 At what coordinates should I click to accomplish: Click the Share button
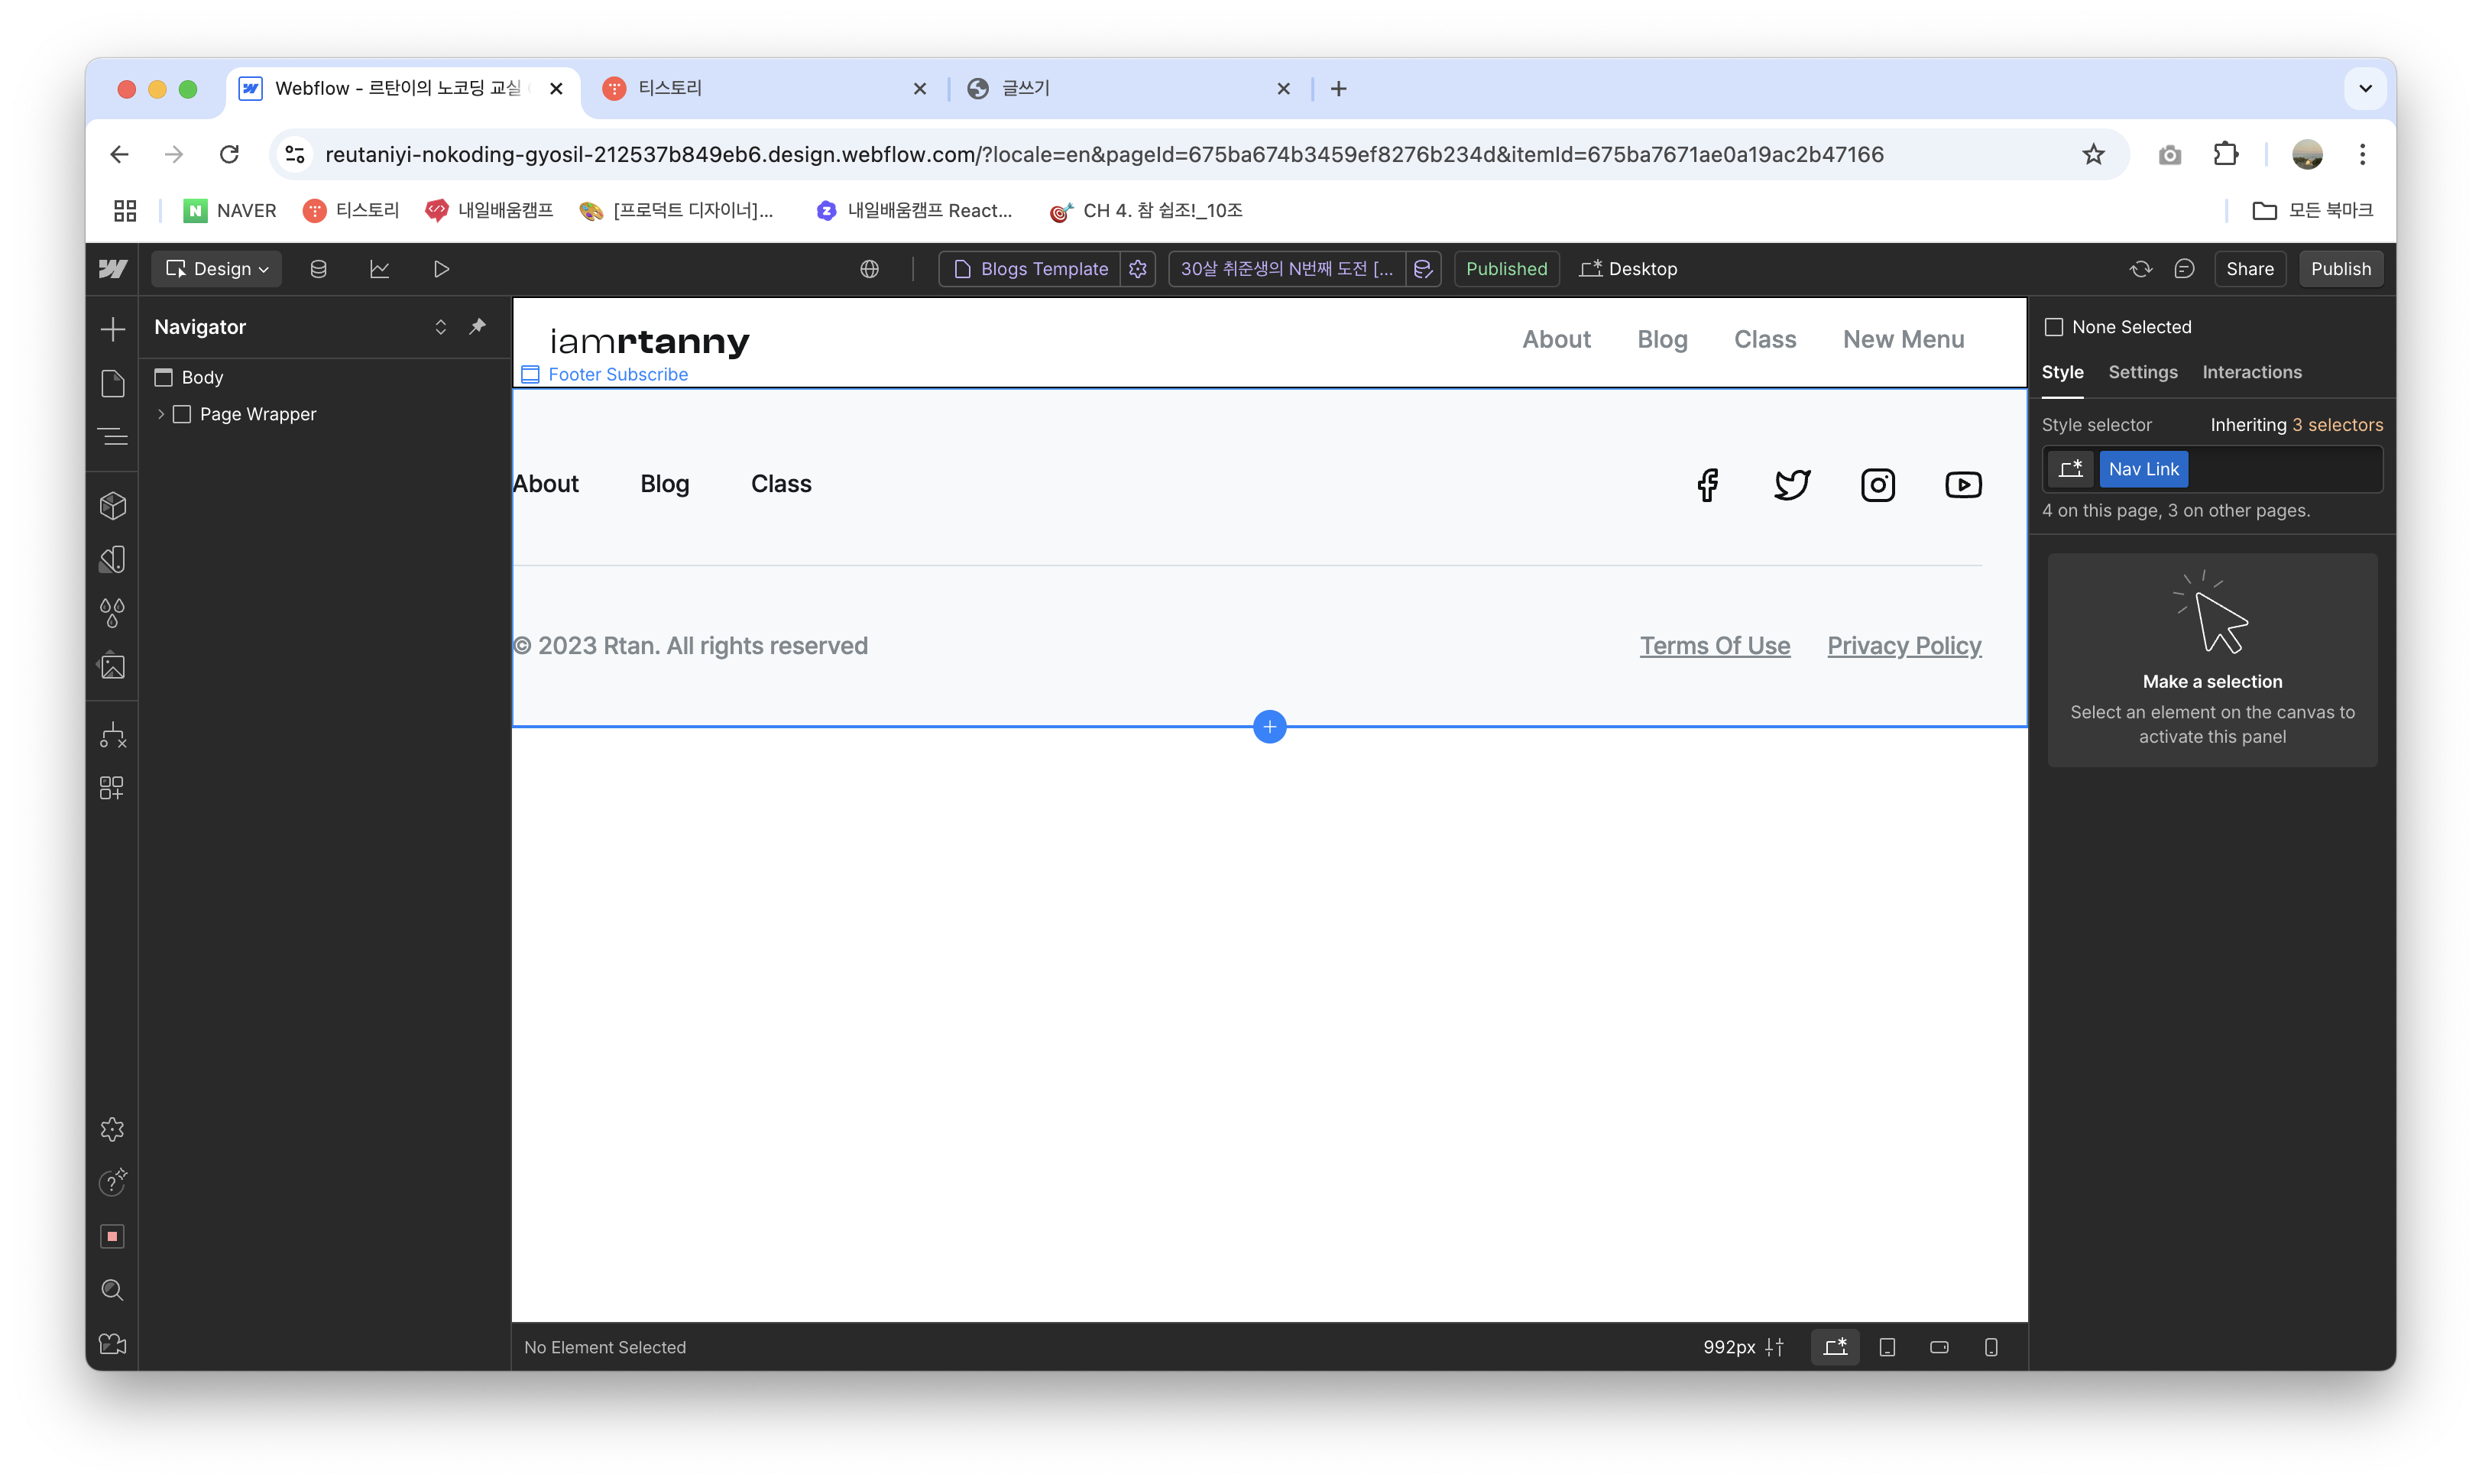(2249, 269)
